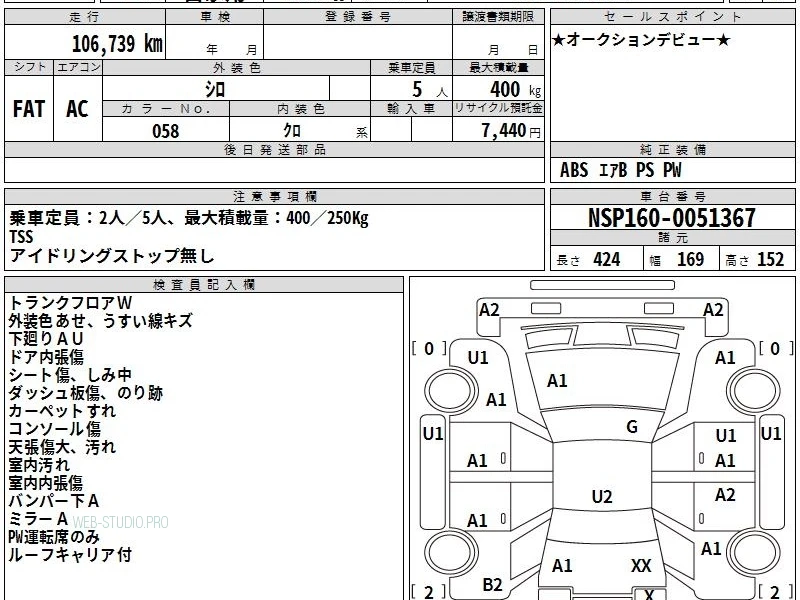800x600 pixels.
Task: Select the U2 mark on the roof diagram
Action: pos(602,496)
